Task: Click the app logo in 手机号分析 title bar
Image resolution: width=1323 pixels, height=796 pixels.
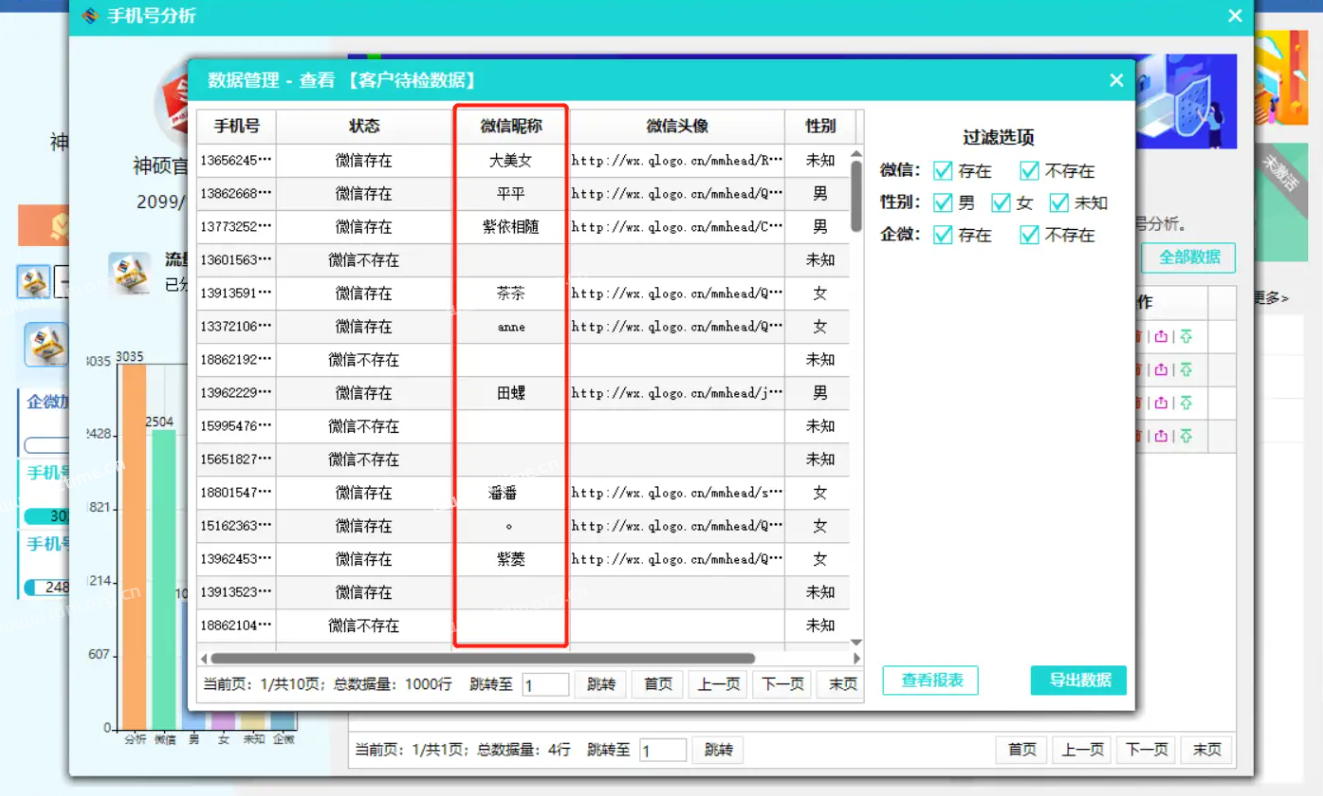Action: click(90, 16)
